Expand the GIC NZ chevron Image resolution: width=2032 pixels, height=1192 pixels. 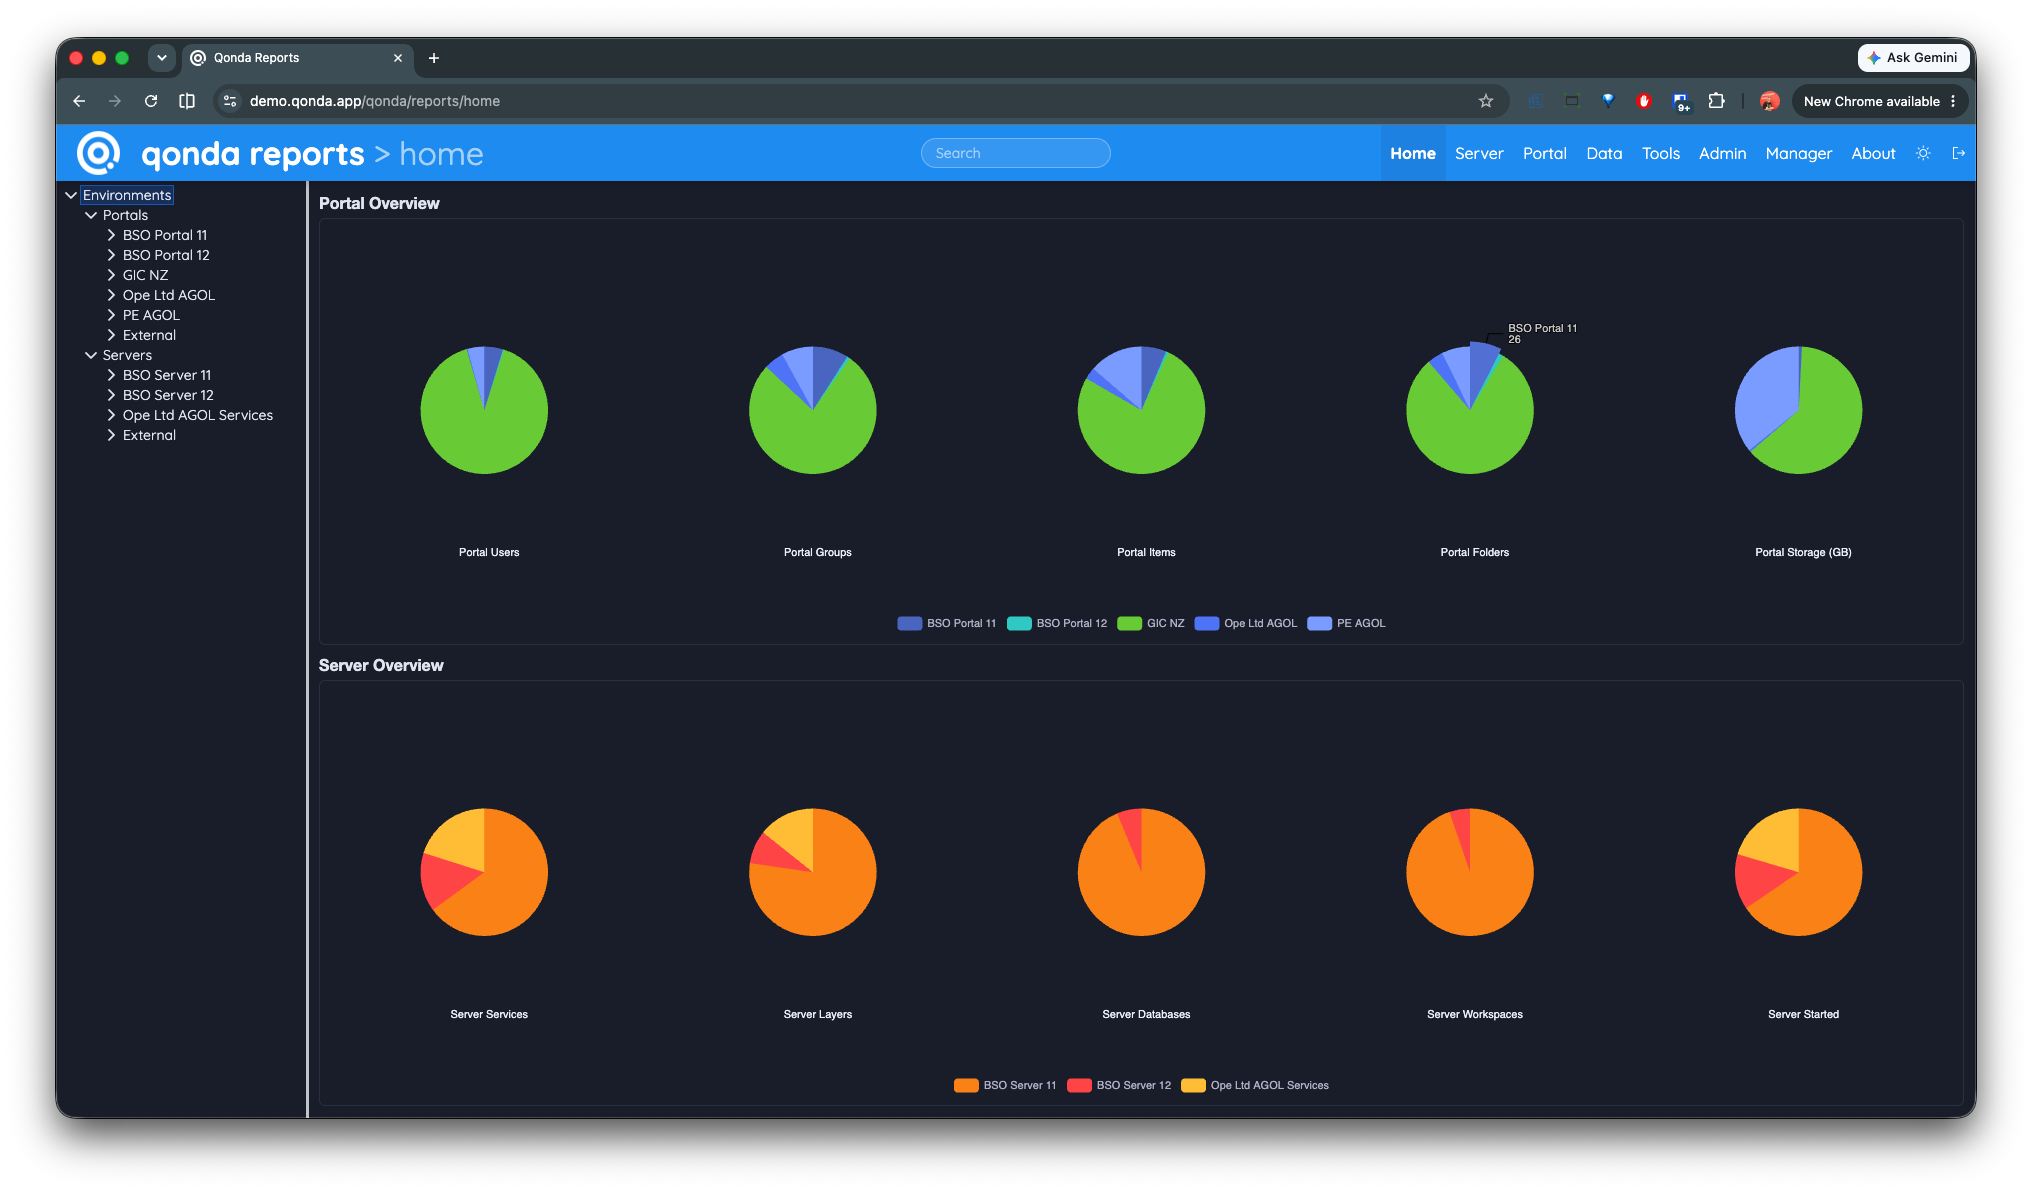tap(111, 275)
